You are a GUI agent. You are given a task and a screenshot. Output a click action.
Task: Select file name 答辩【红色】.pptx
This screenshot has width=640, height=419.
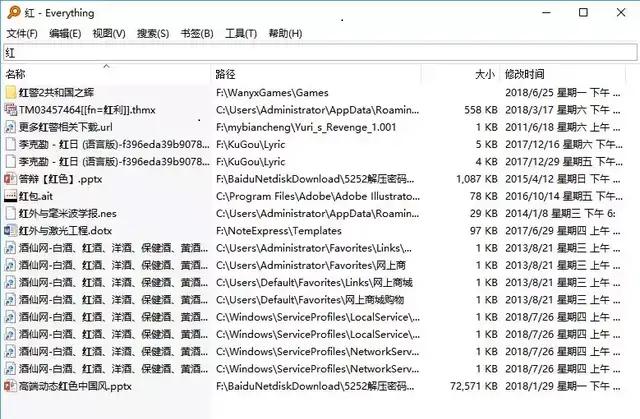click(60, 179)
